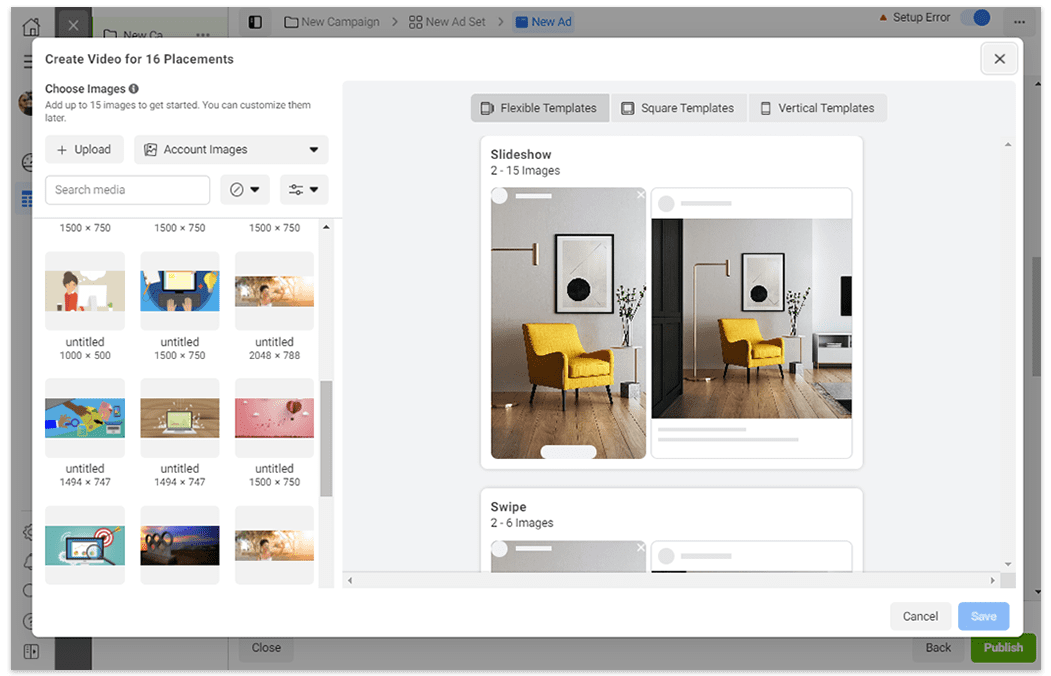This screenshot has height=676, width=1051.
Task: Switch to the Vertical Templates tab
Action: pyautogui.click(x=817, y=108)
